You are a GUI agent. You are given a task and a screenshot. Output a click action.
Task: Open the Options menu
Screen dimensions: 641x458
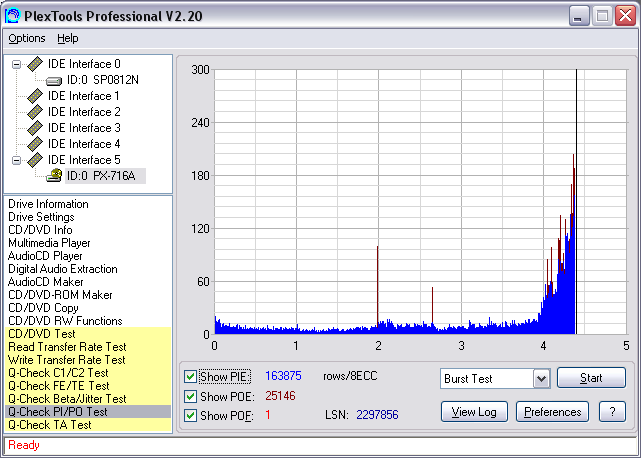tap(27, 38)
